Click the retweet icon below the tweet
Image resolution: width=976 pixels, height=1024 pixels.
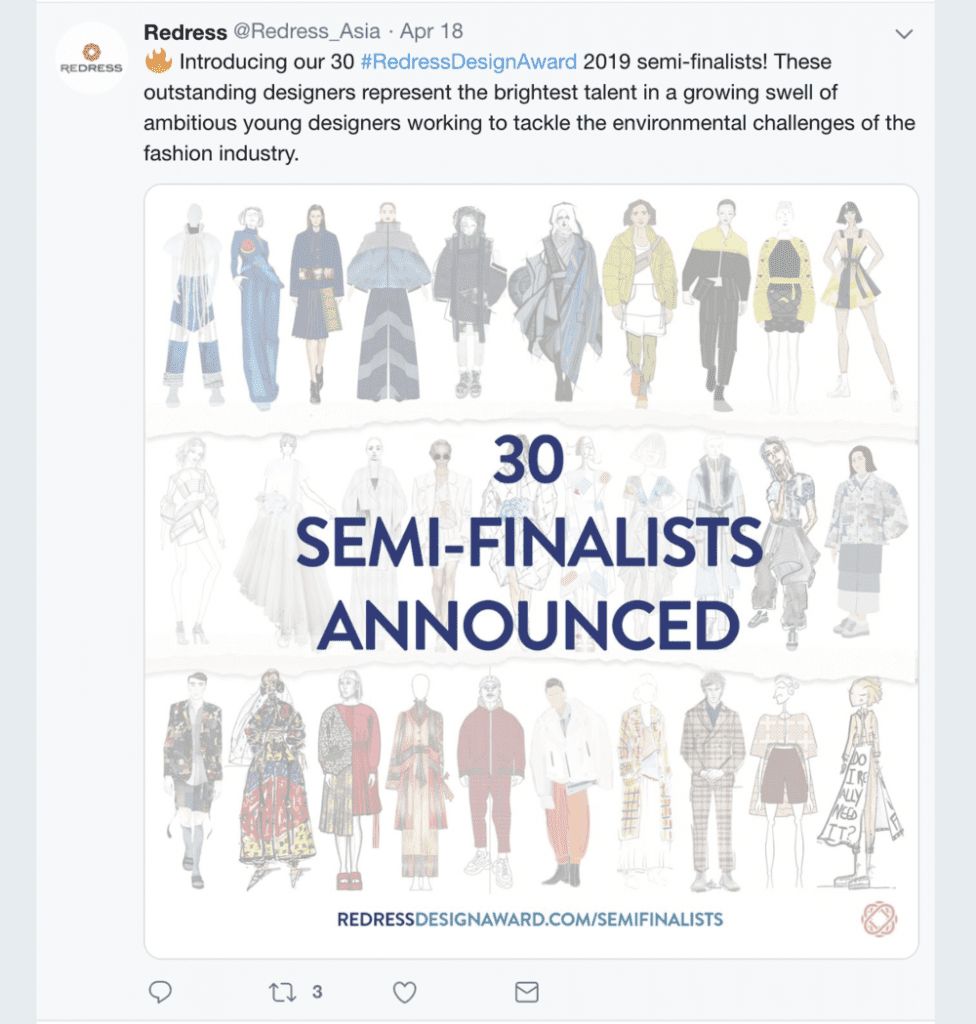(280, 991)
